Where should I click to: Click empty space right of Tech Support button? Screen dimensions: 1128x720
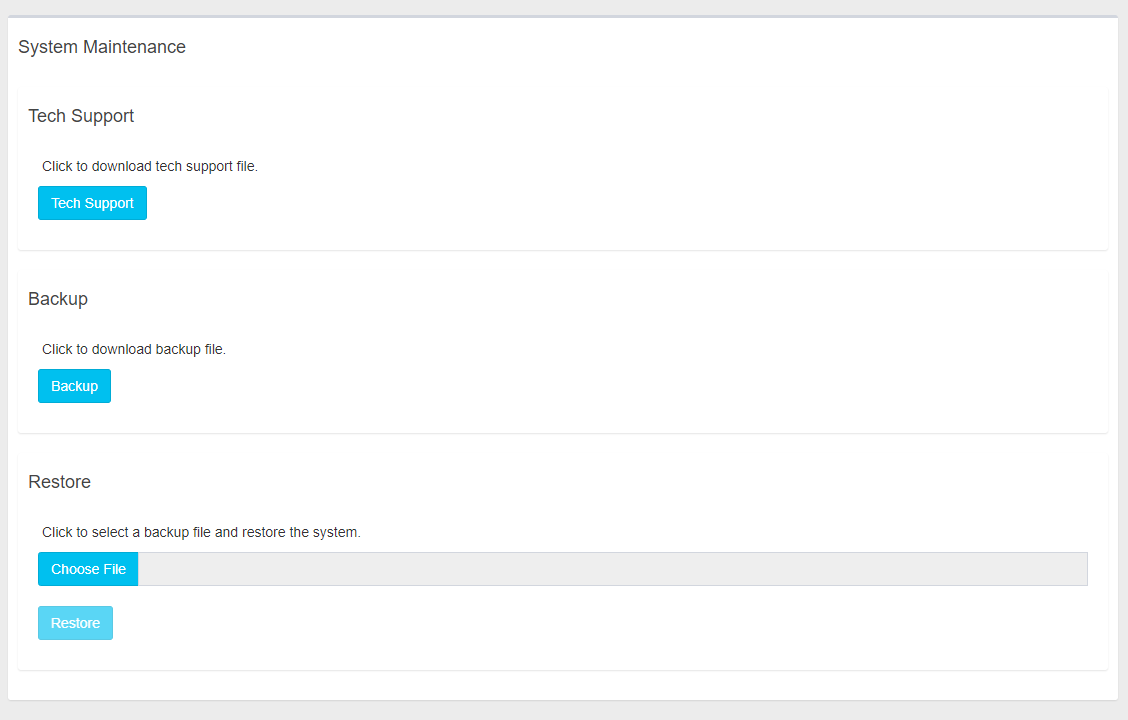(x=600, y=203)
